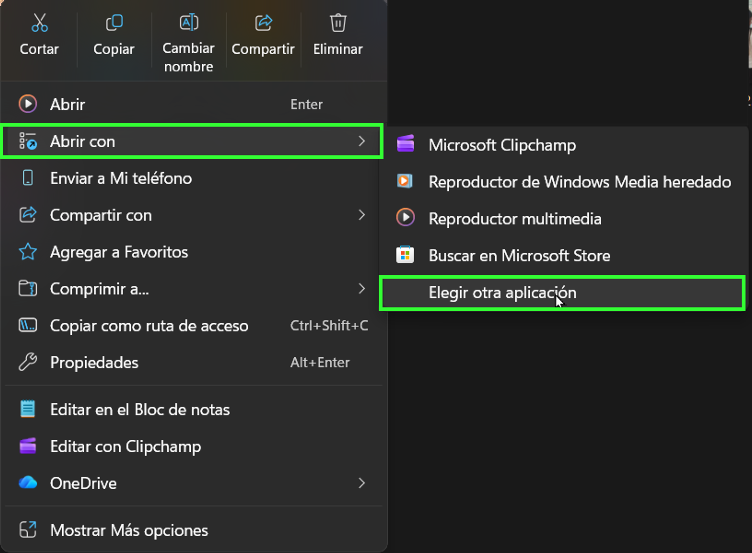Choose Editar con Clipchamp
The image size is (752, 553).
[193, 446]
